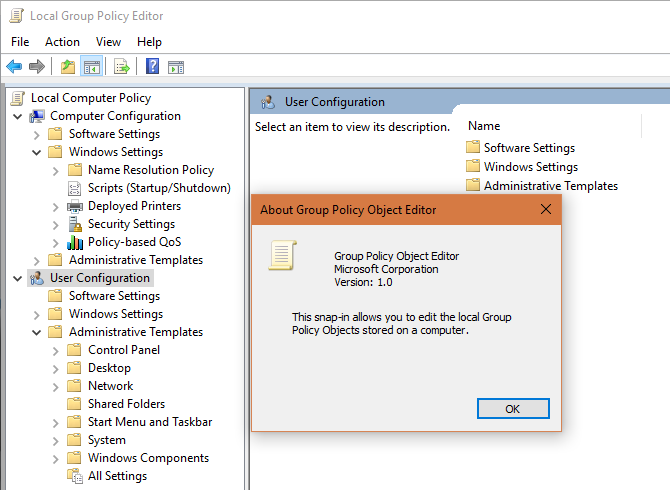Close the About Group Policy Object Editor dialog
Screen dimensions: 670x490
coord(546,210)
